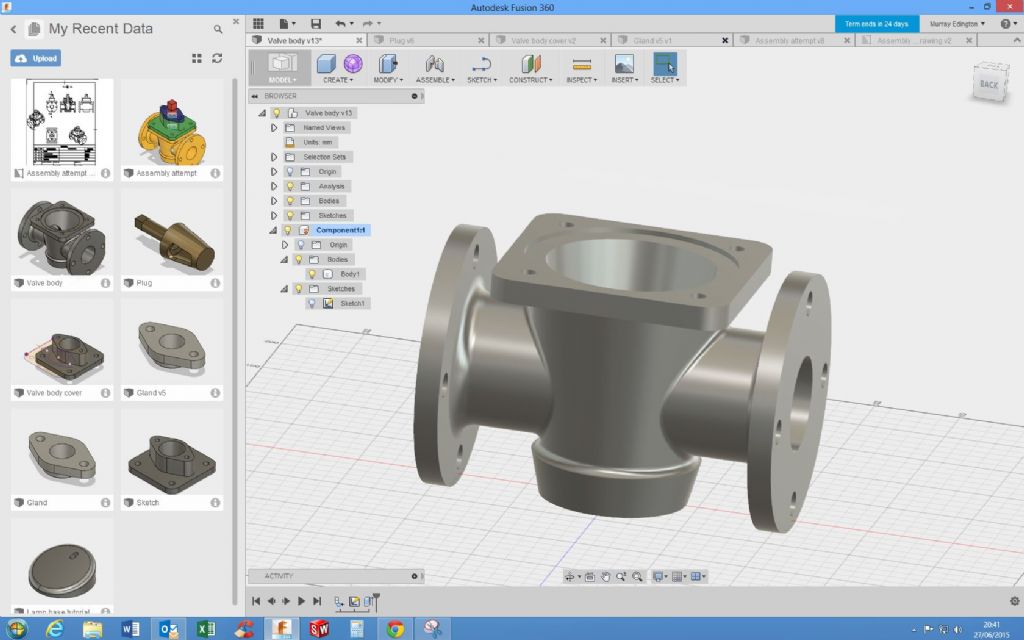1024x640 pixels.
Task: Launch SolidWorks from the taskbar
Action: [319, 628]
